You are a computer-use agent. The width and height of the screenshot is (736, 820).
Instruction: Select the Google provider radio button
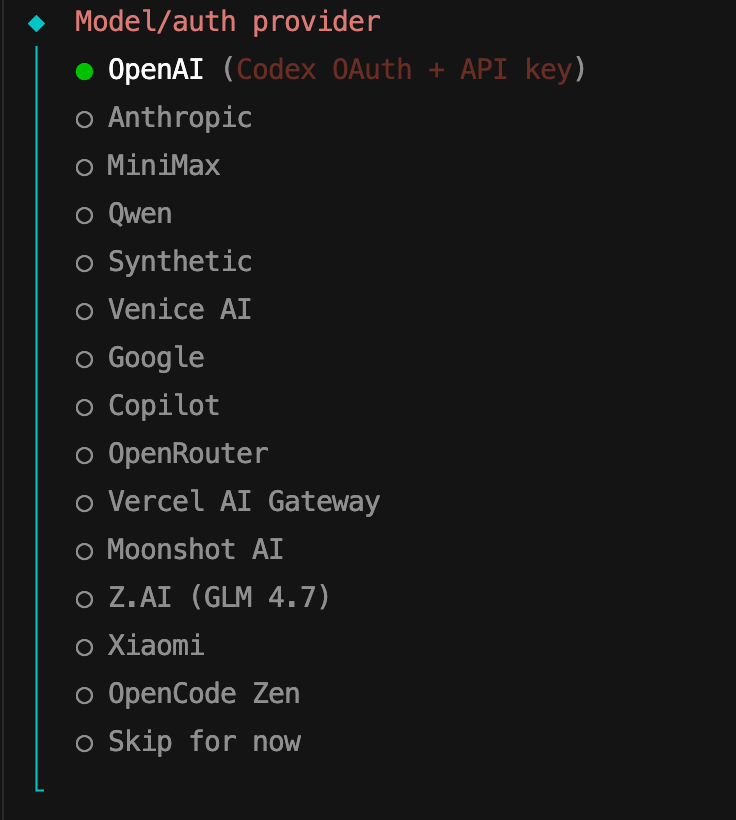(x=85, y=358)
